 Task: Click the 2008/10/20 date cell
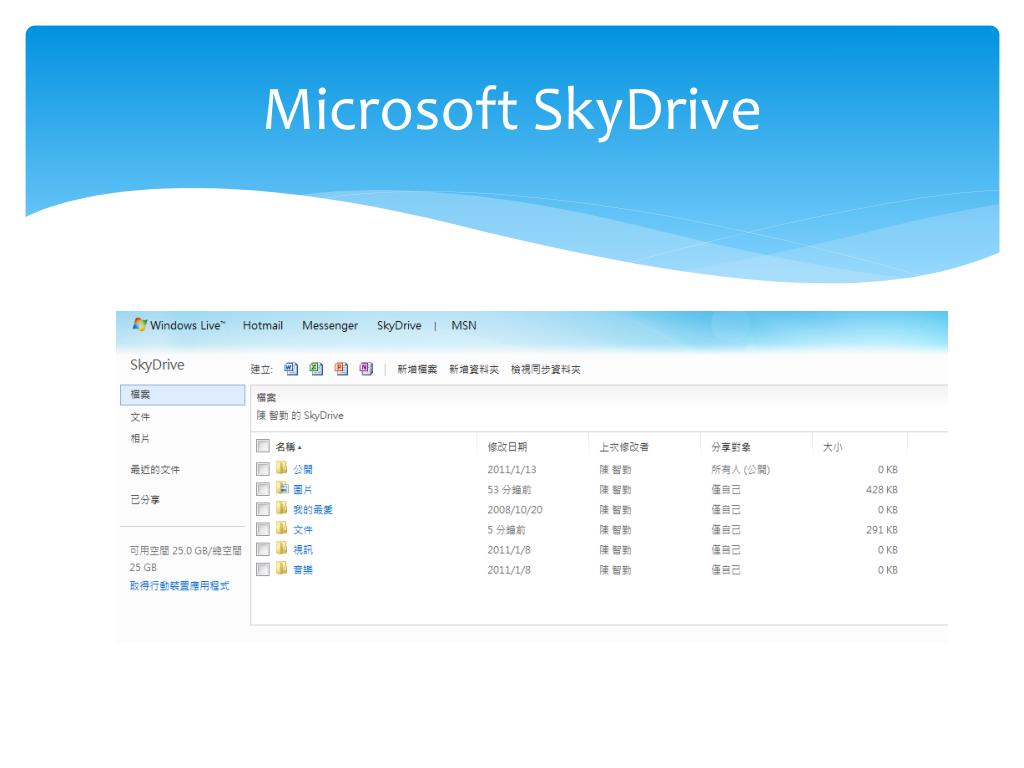coord(515,509)
